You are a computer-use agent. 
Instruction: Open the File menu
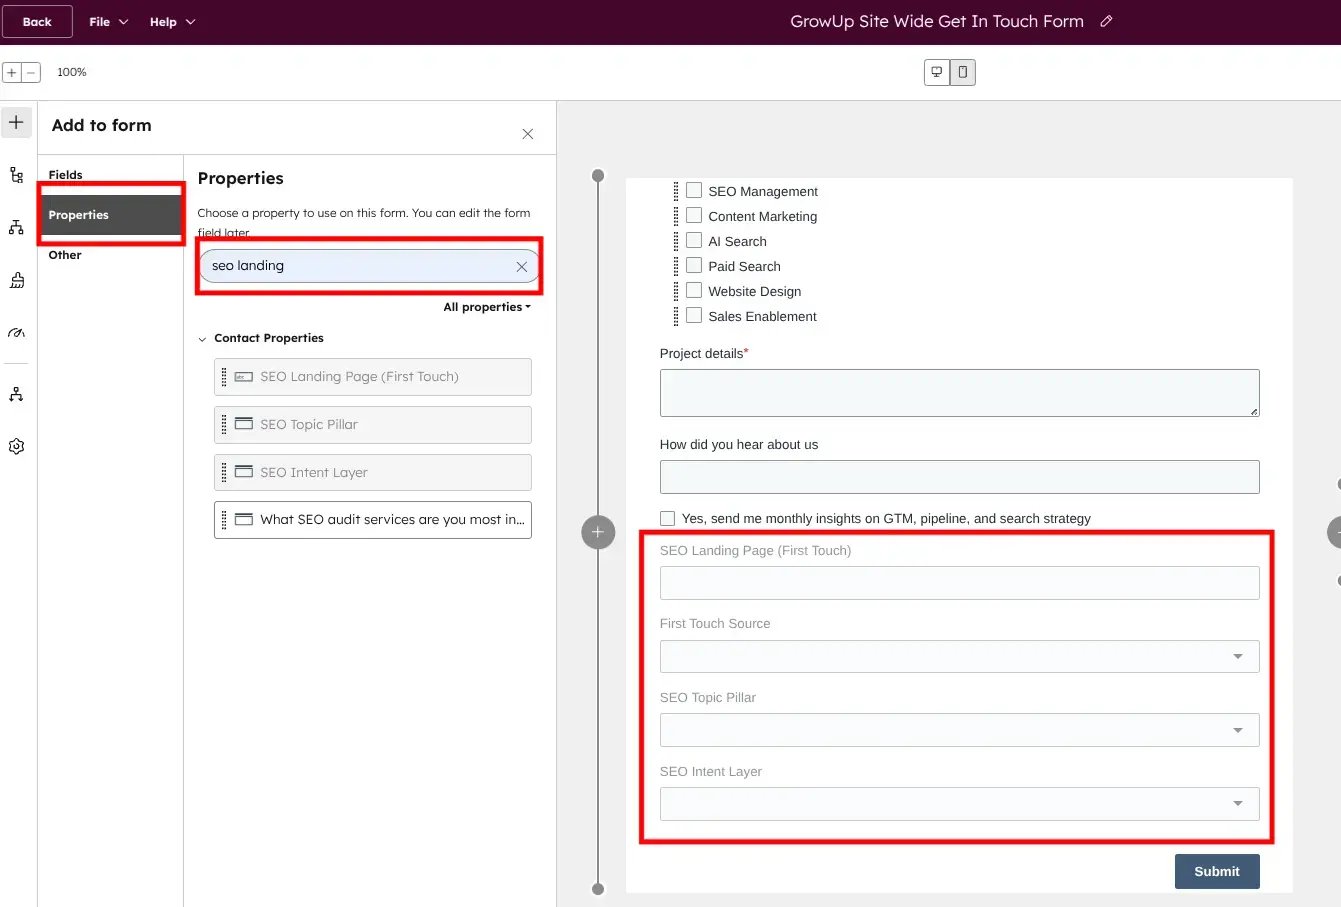click(107, 21)
